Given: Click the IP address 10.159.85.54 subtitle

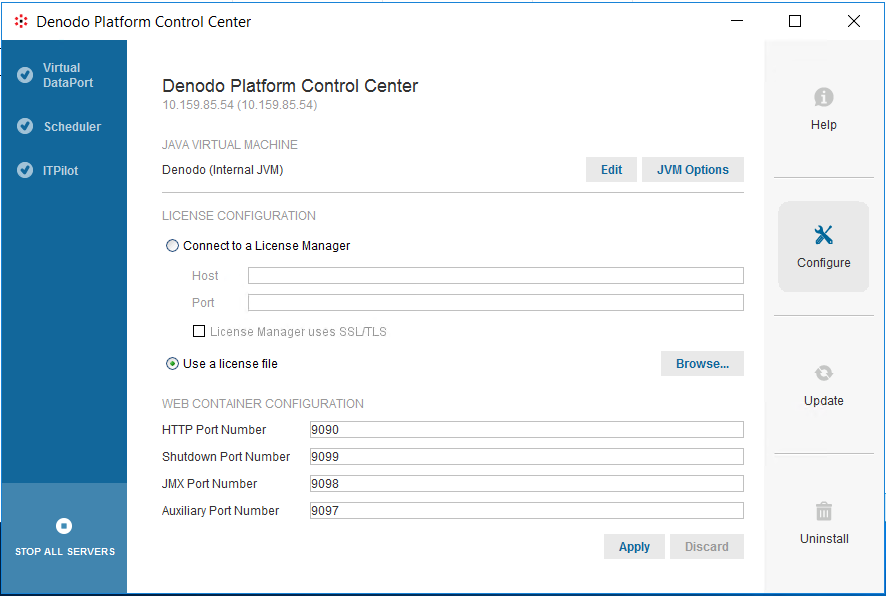Looking at the screenshot, I should pos(240,105).
